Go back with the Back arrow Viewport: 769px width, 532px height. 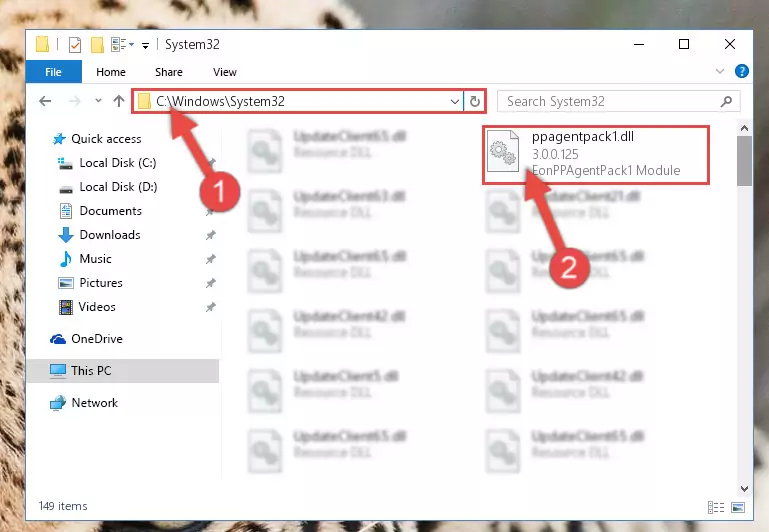pos(45,101)
